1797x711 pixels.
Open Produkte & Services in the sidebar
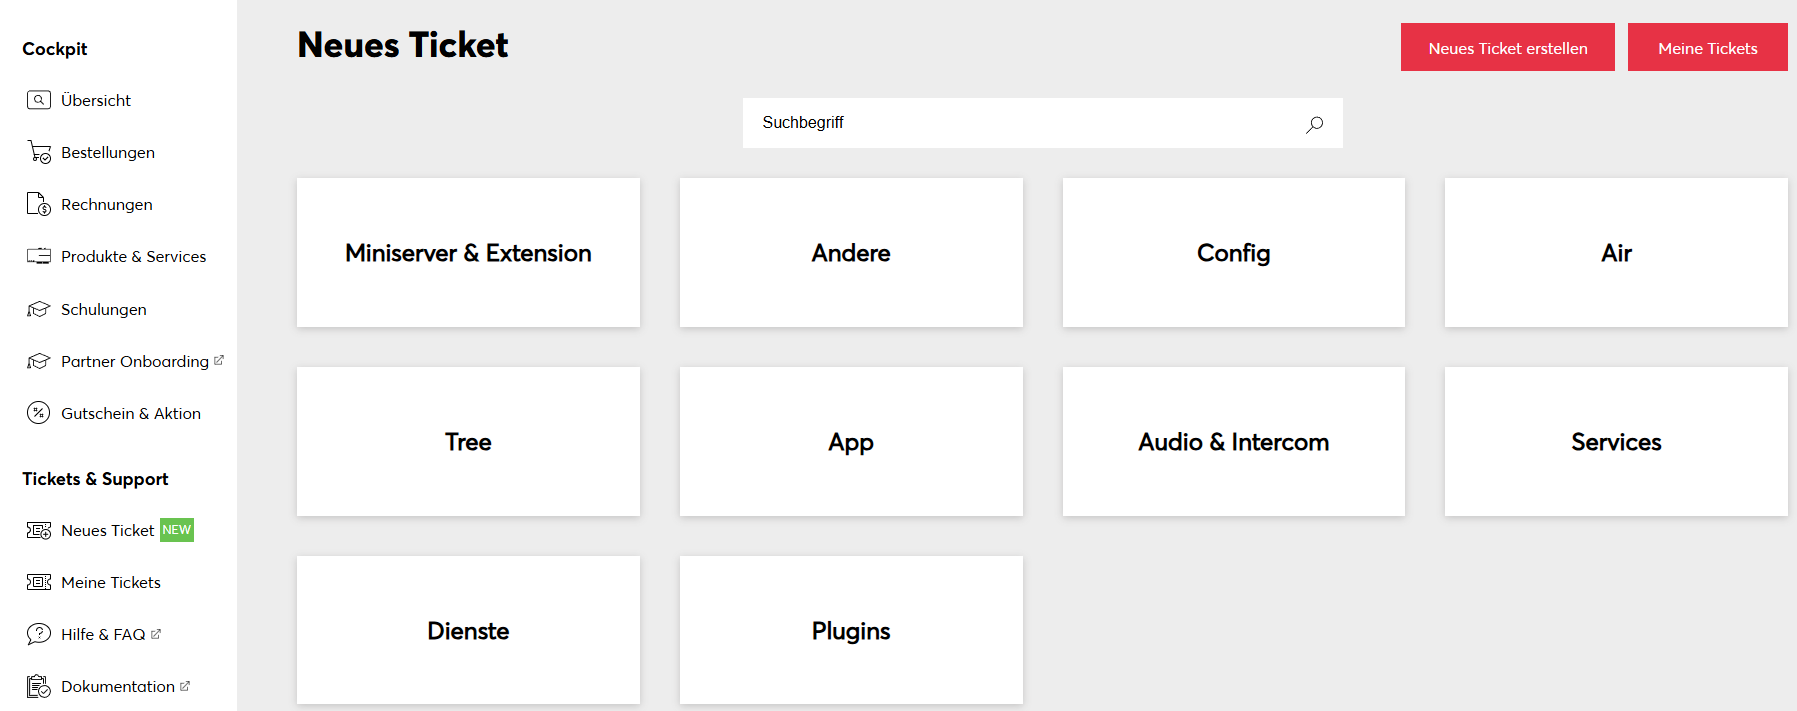click(x=133, y=257)
